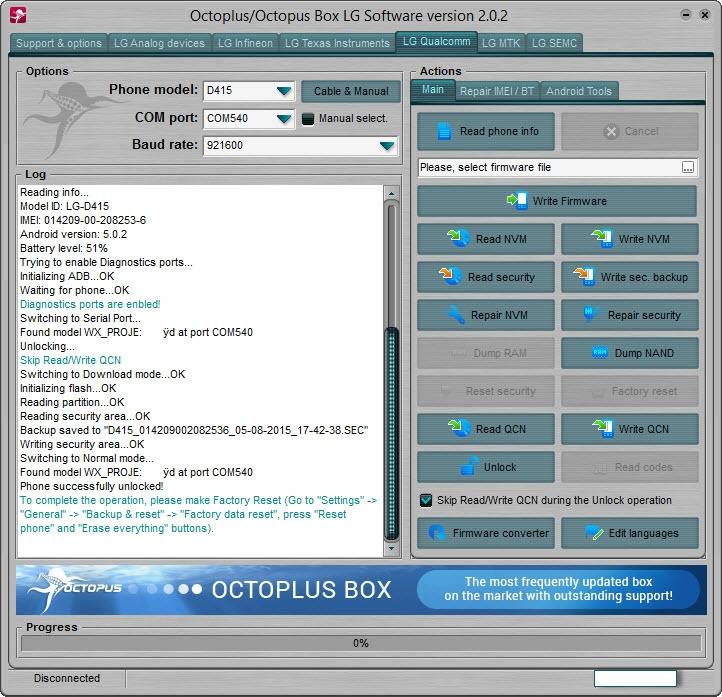Expand the Phone model dropdown

tap(284, 91)
